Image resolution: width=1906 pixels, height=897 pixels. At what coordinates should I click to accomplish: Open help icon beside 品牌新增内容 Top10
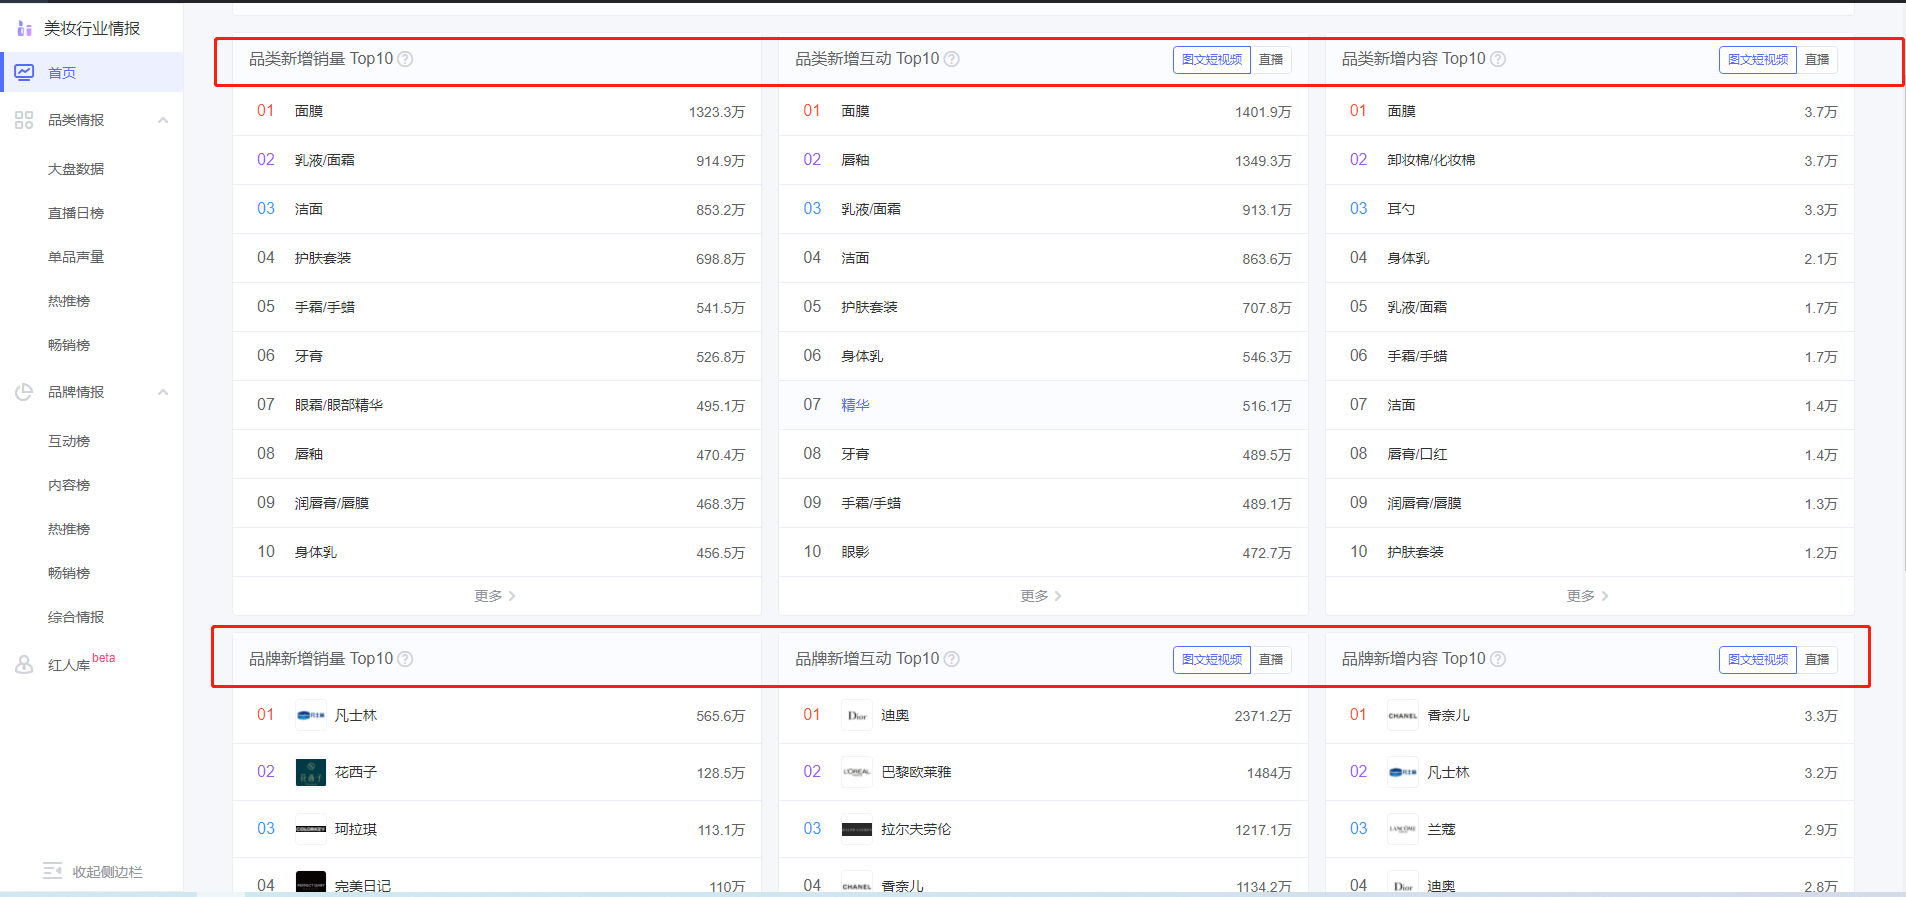(1498, 659)
